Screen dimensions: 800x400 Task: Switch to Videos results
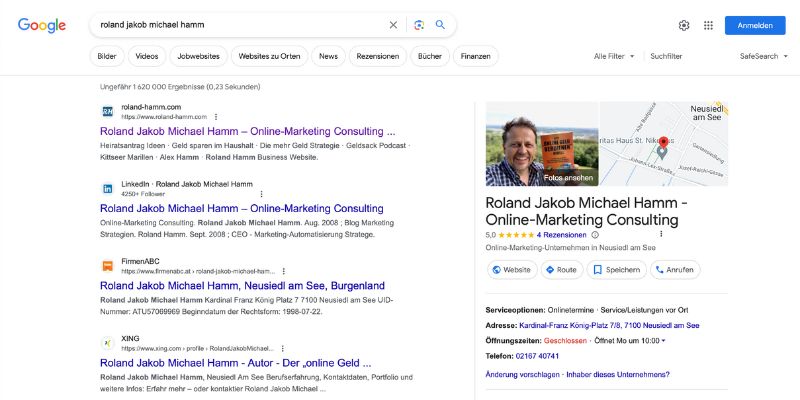pos(147,56)
